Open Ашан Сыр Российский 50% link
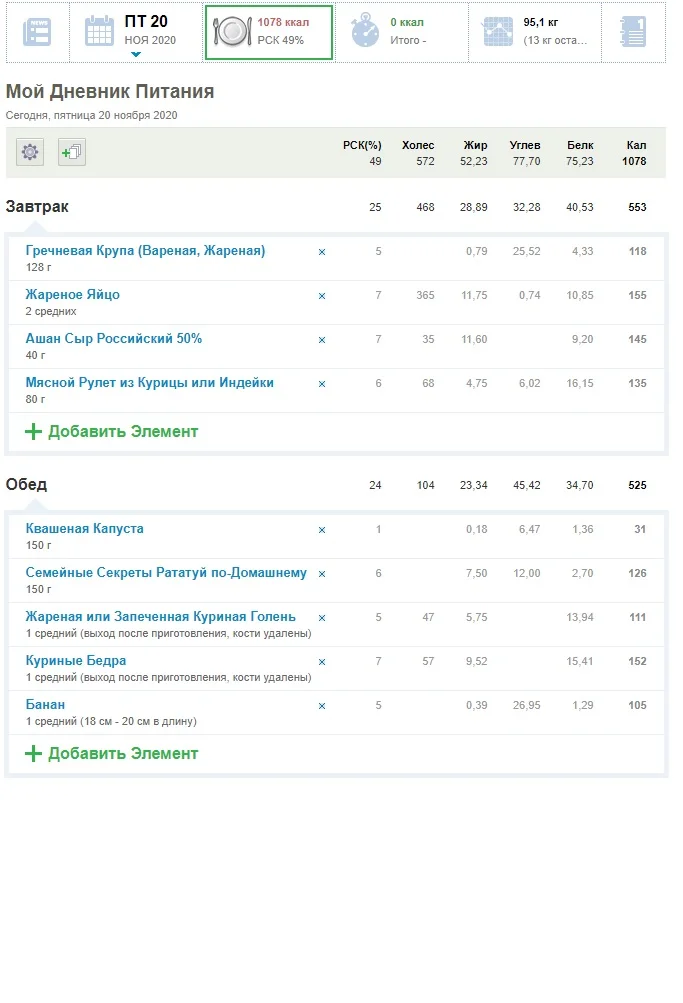The width and height of the screenshot is (683, 1003). pyautogui.click(x=114, y=338)
